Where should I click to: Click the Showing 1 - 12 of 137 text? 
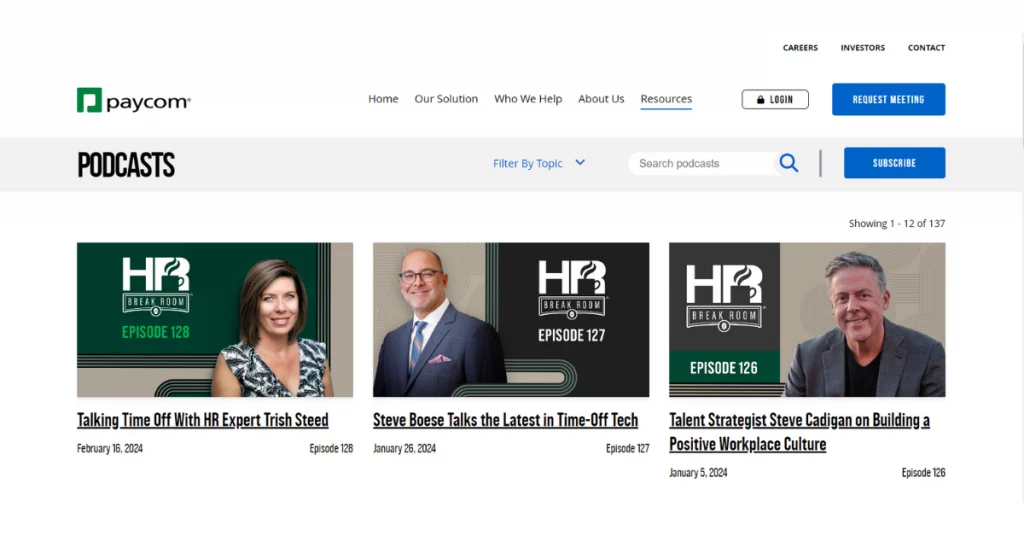pos(897,223)
